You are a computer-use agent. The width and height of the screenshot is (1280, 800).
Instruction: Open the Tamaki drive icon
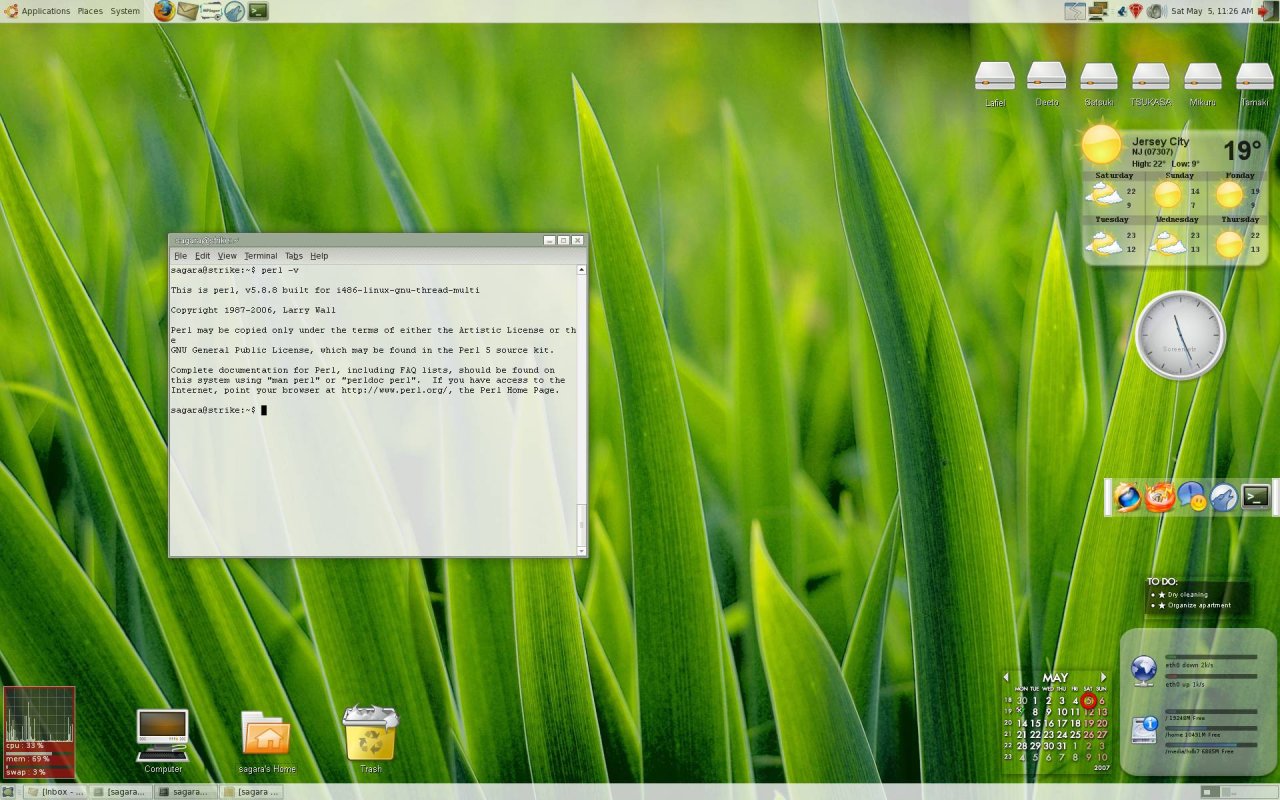1255,76
